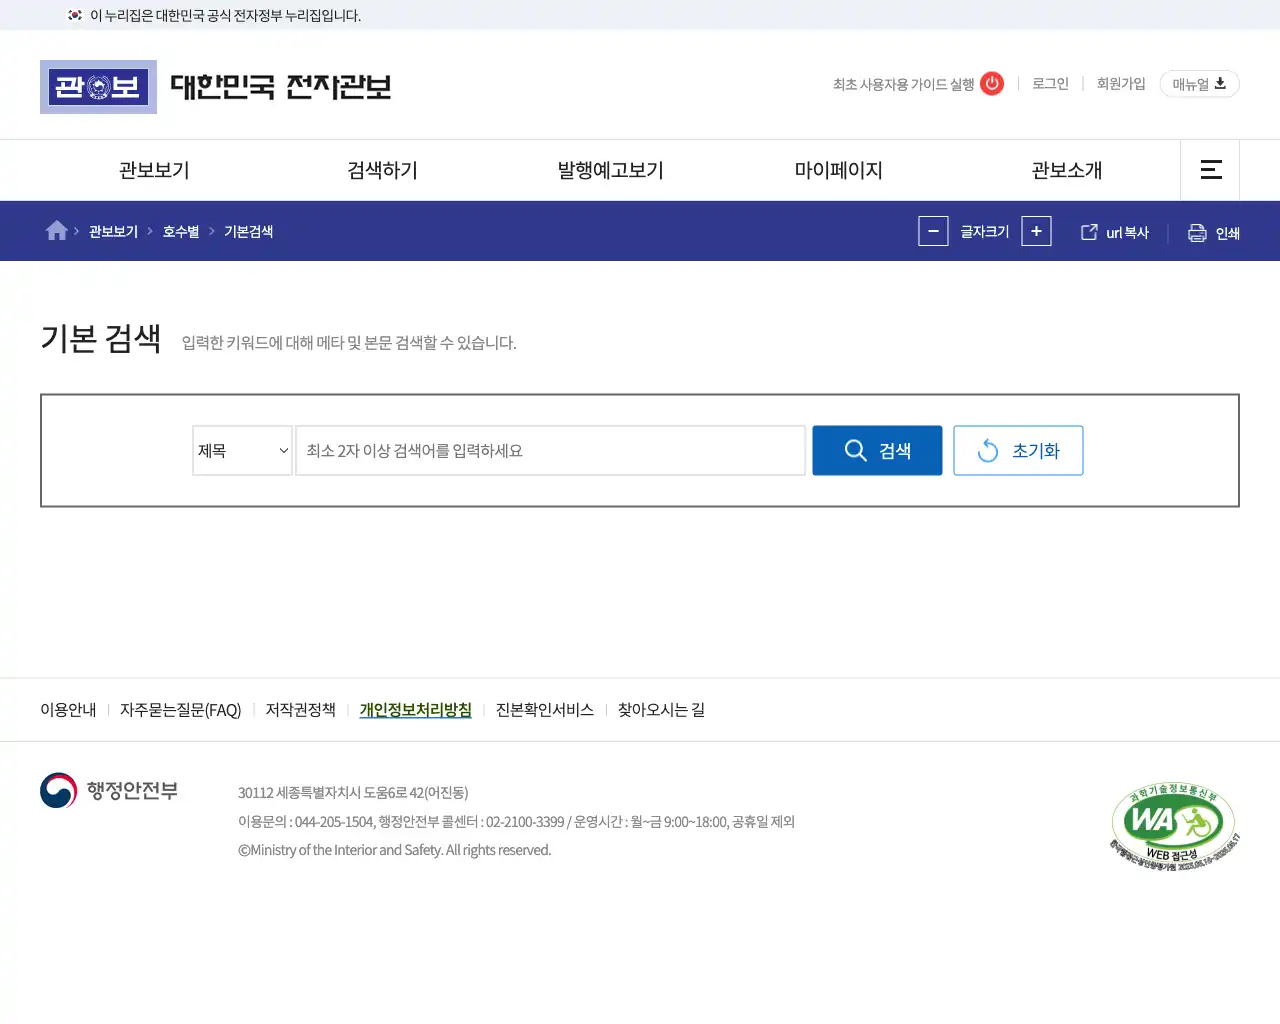The height and width of the screenshot is (1024, 1280).
Task: Expand the 호수별 breadcrumb entry
Action: click(179, 231)
